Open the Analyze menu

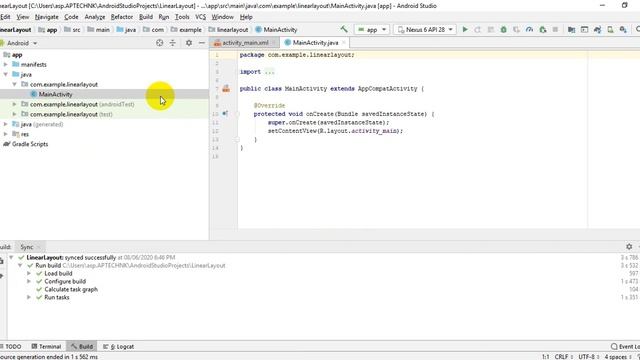[x=95, y=17]
